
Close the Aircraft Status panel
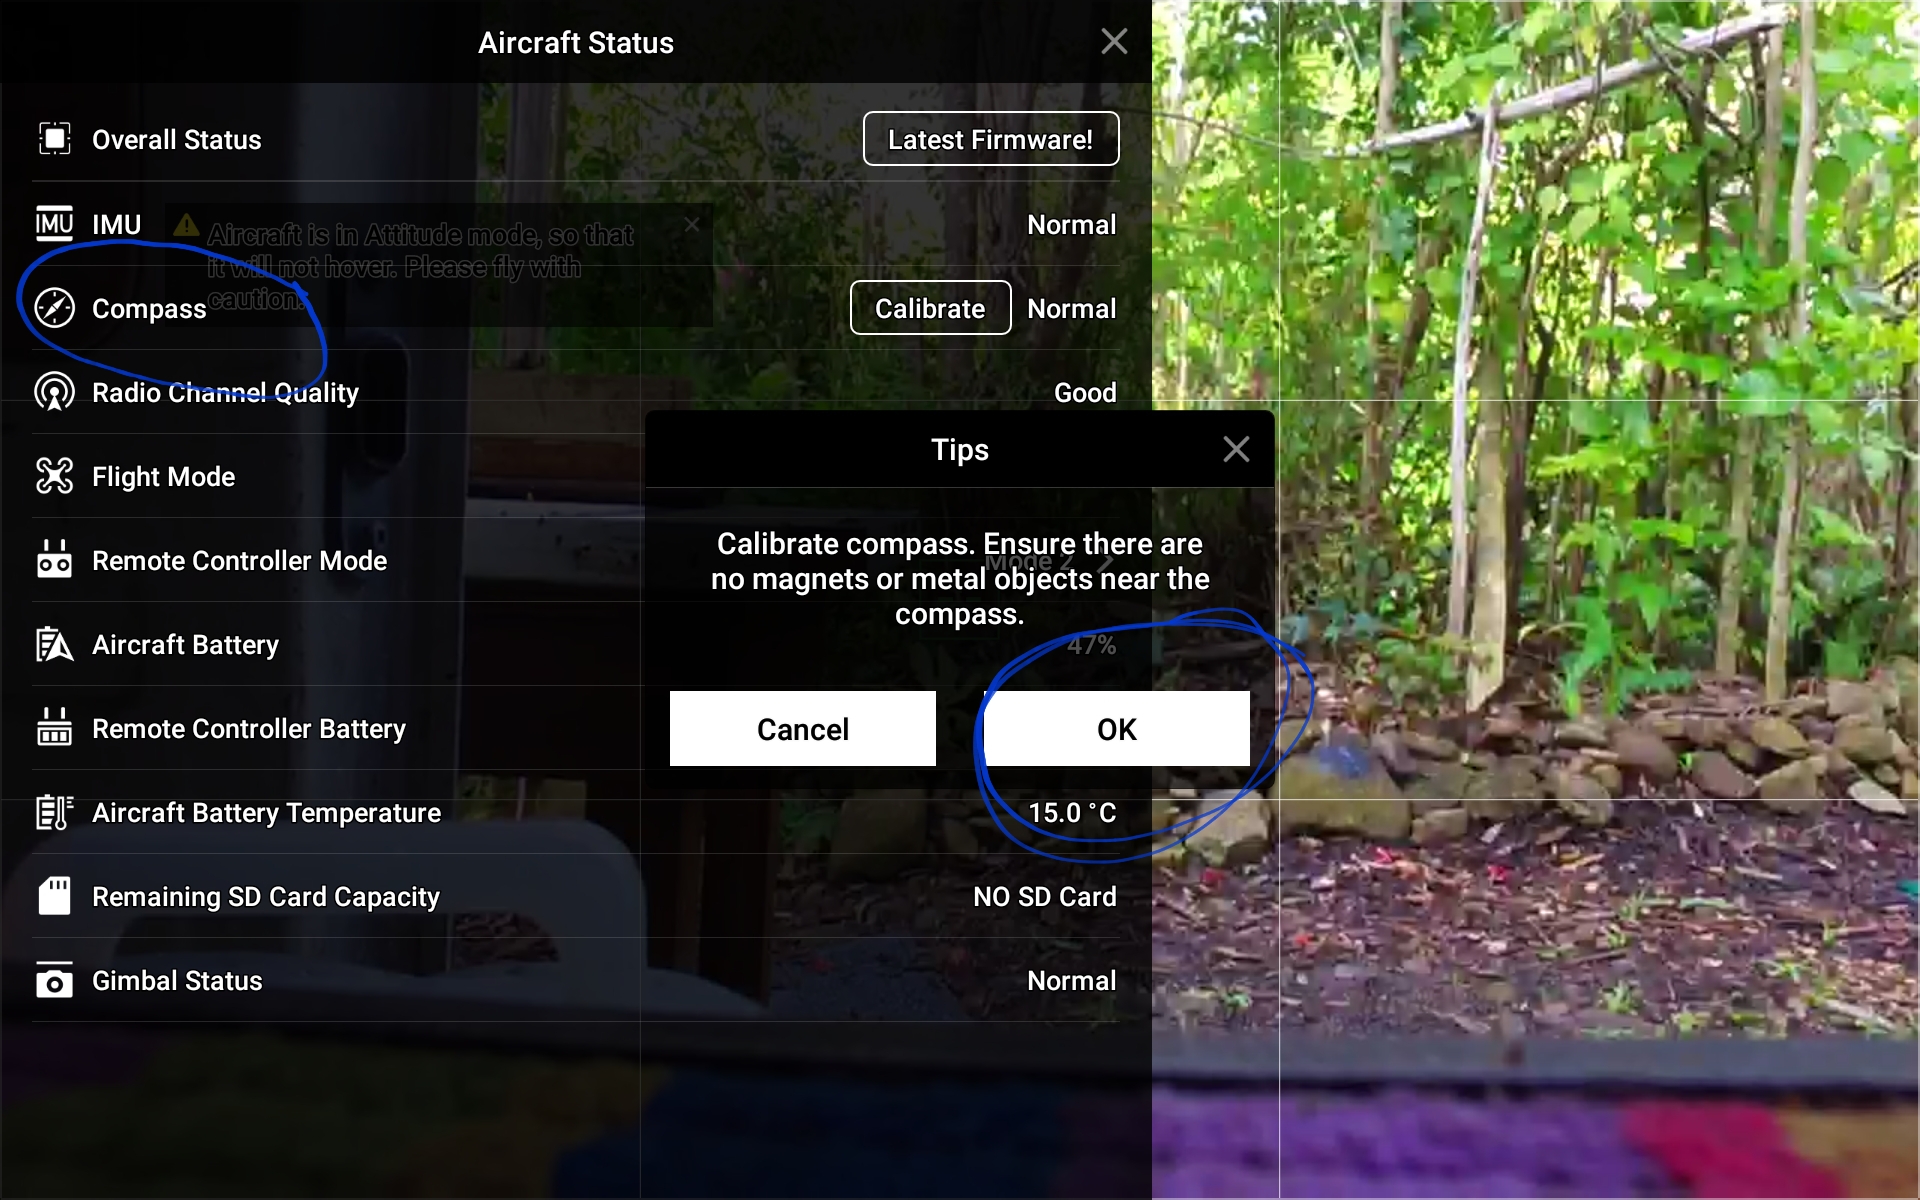[x=1114, y=42]
